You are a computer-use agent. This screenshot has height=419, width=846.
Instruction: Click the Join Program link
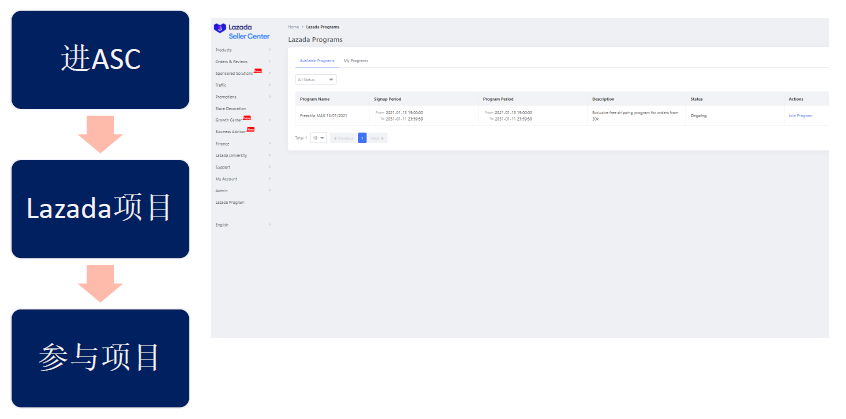point(800,116)
